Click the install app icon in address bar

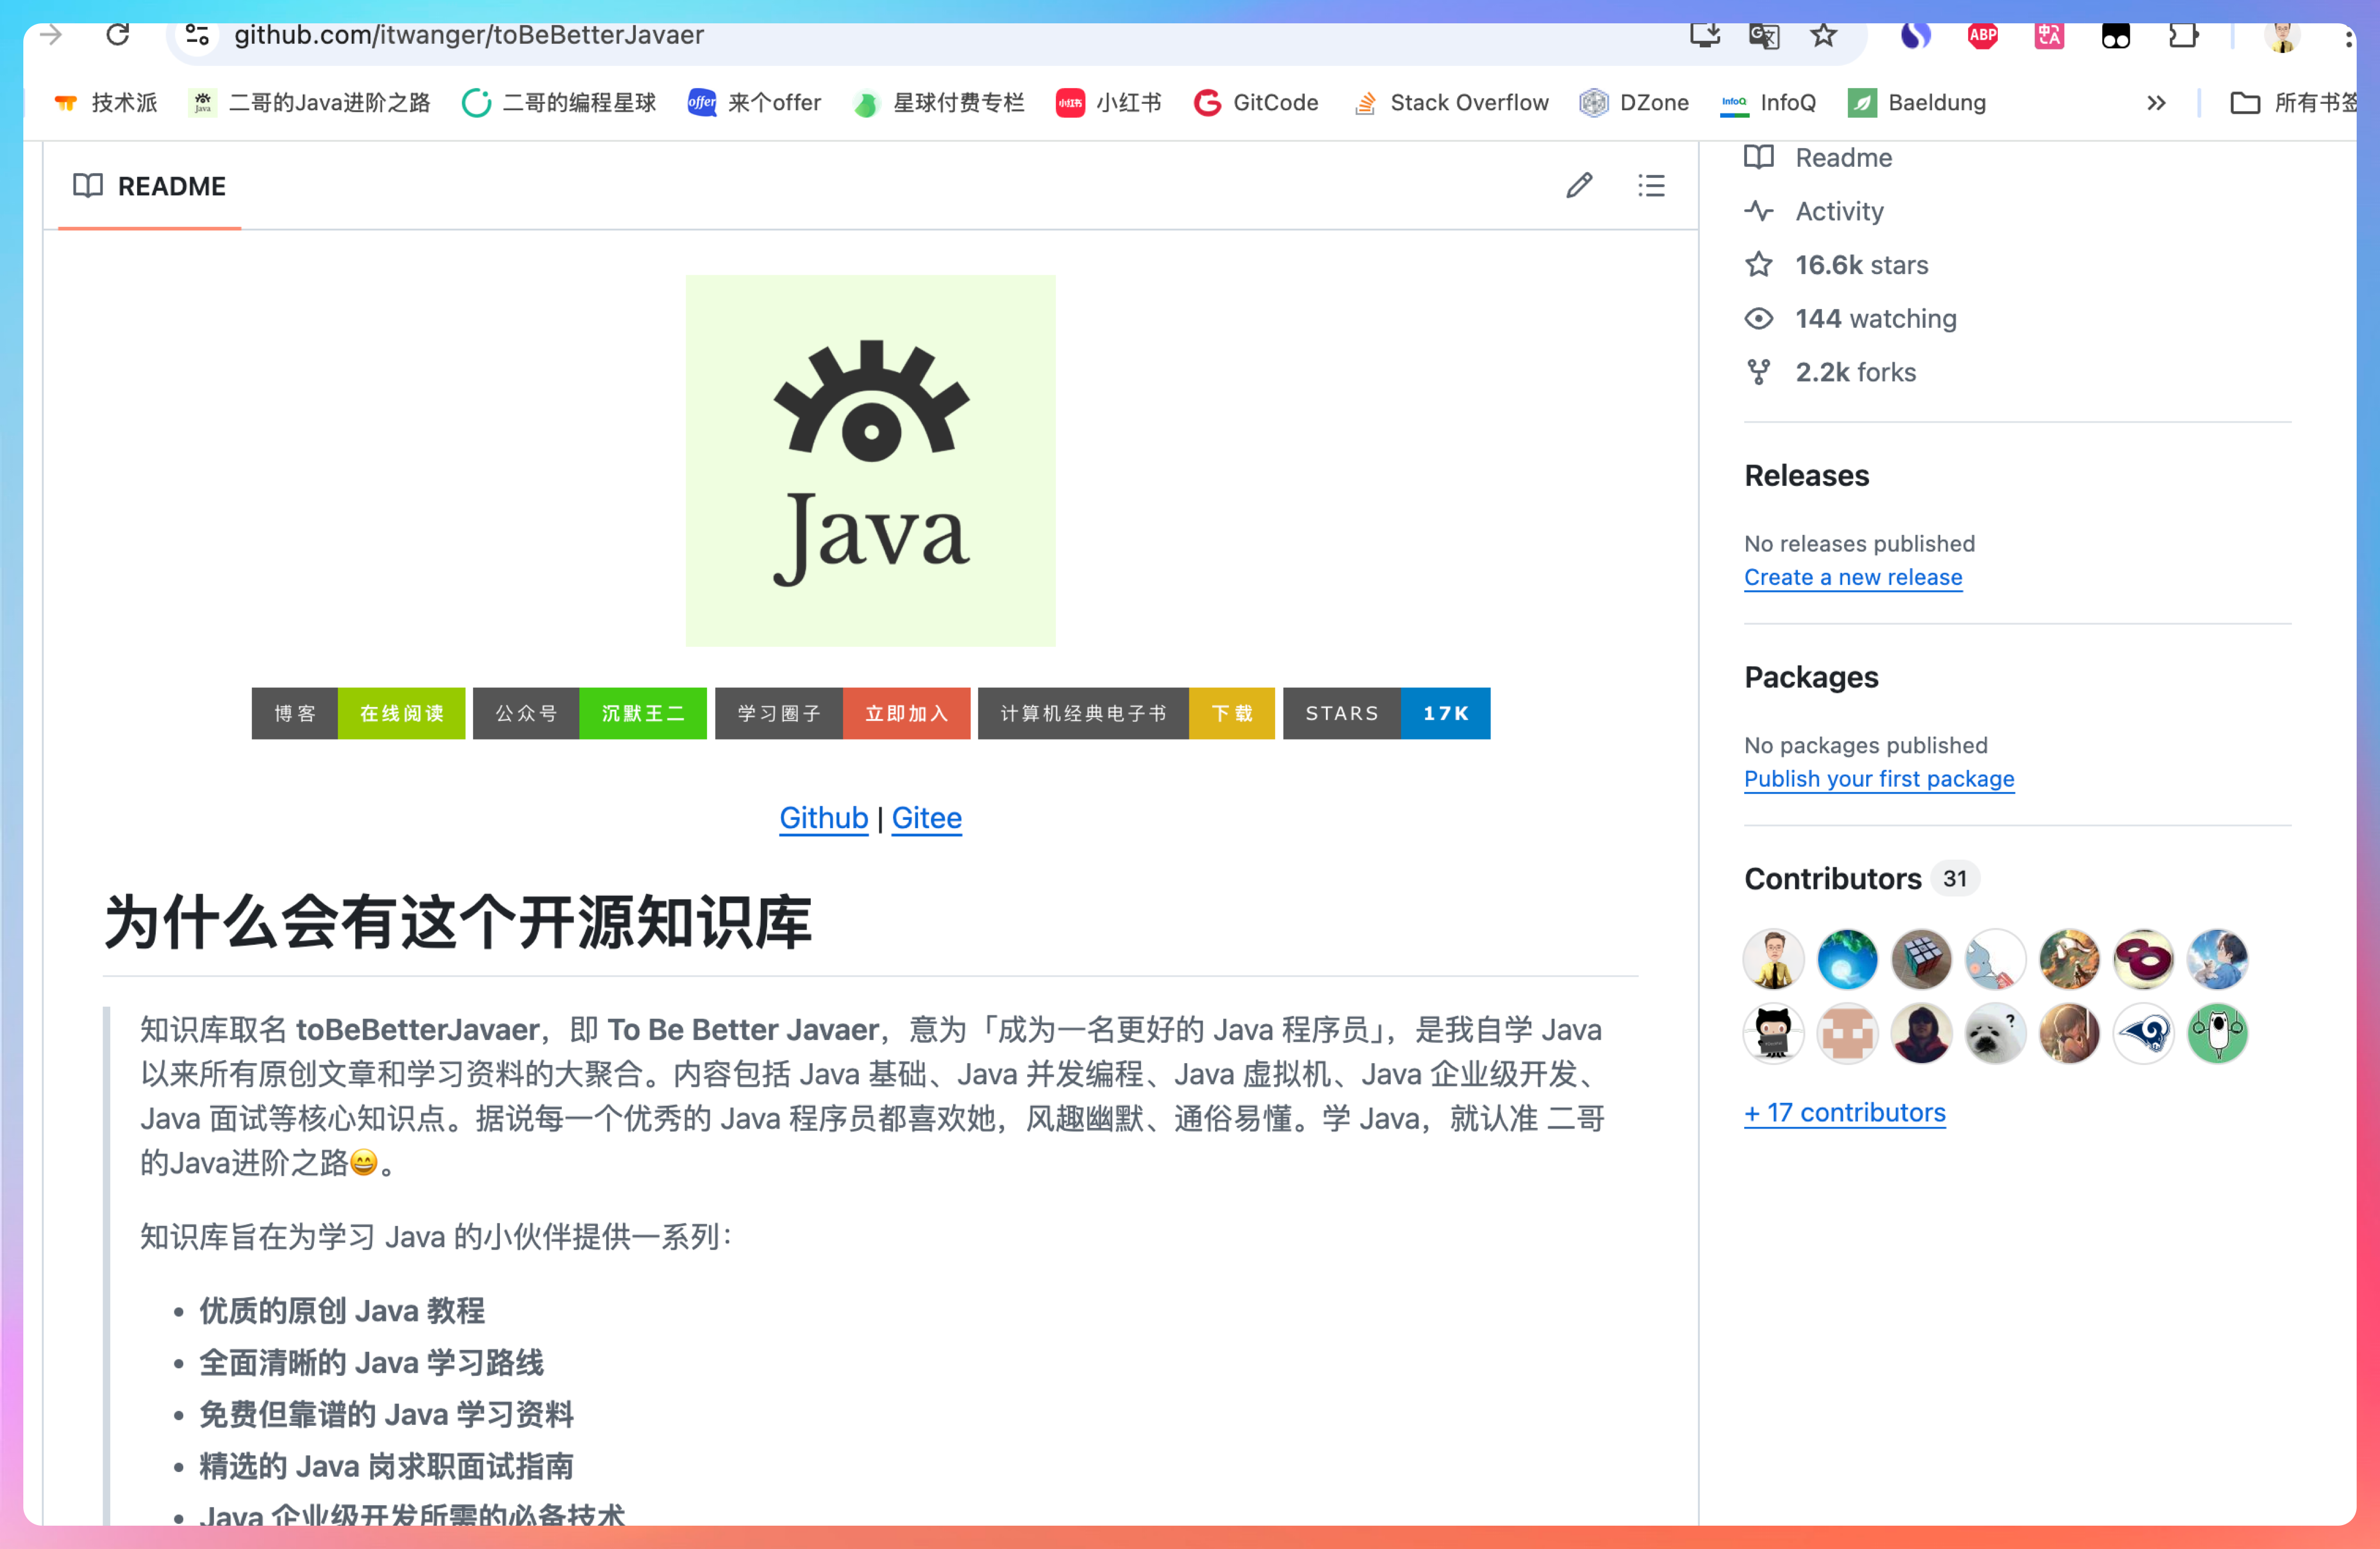(1705, 35)
